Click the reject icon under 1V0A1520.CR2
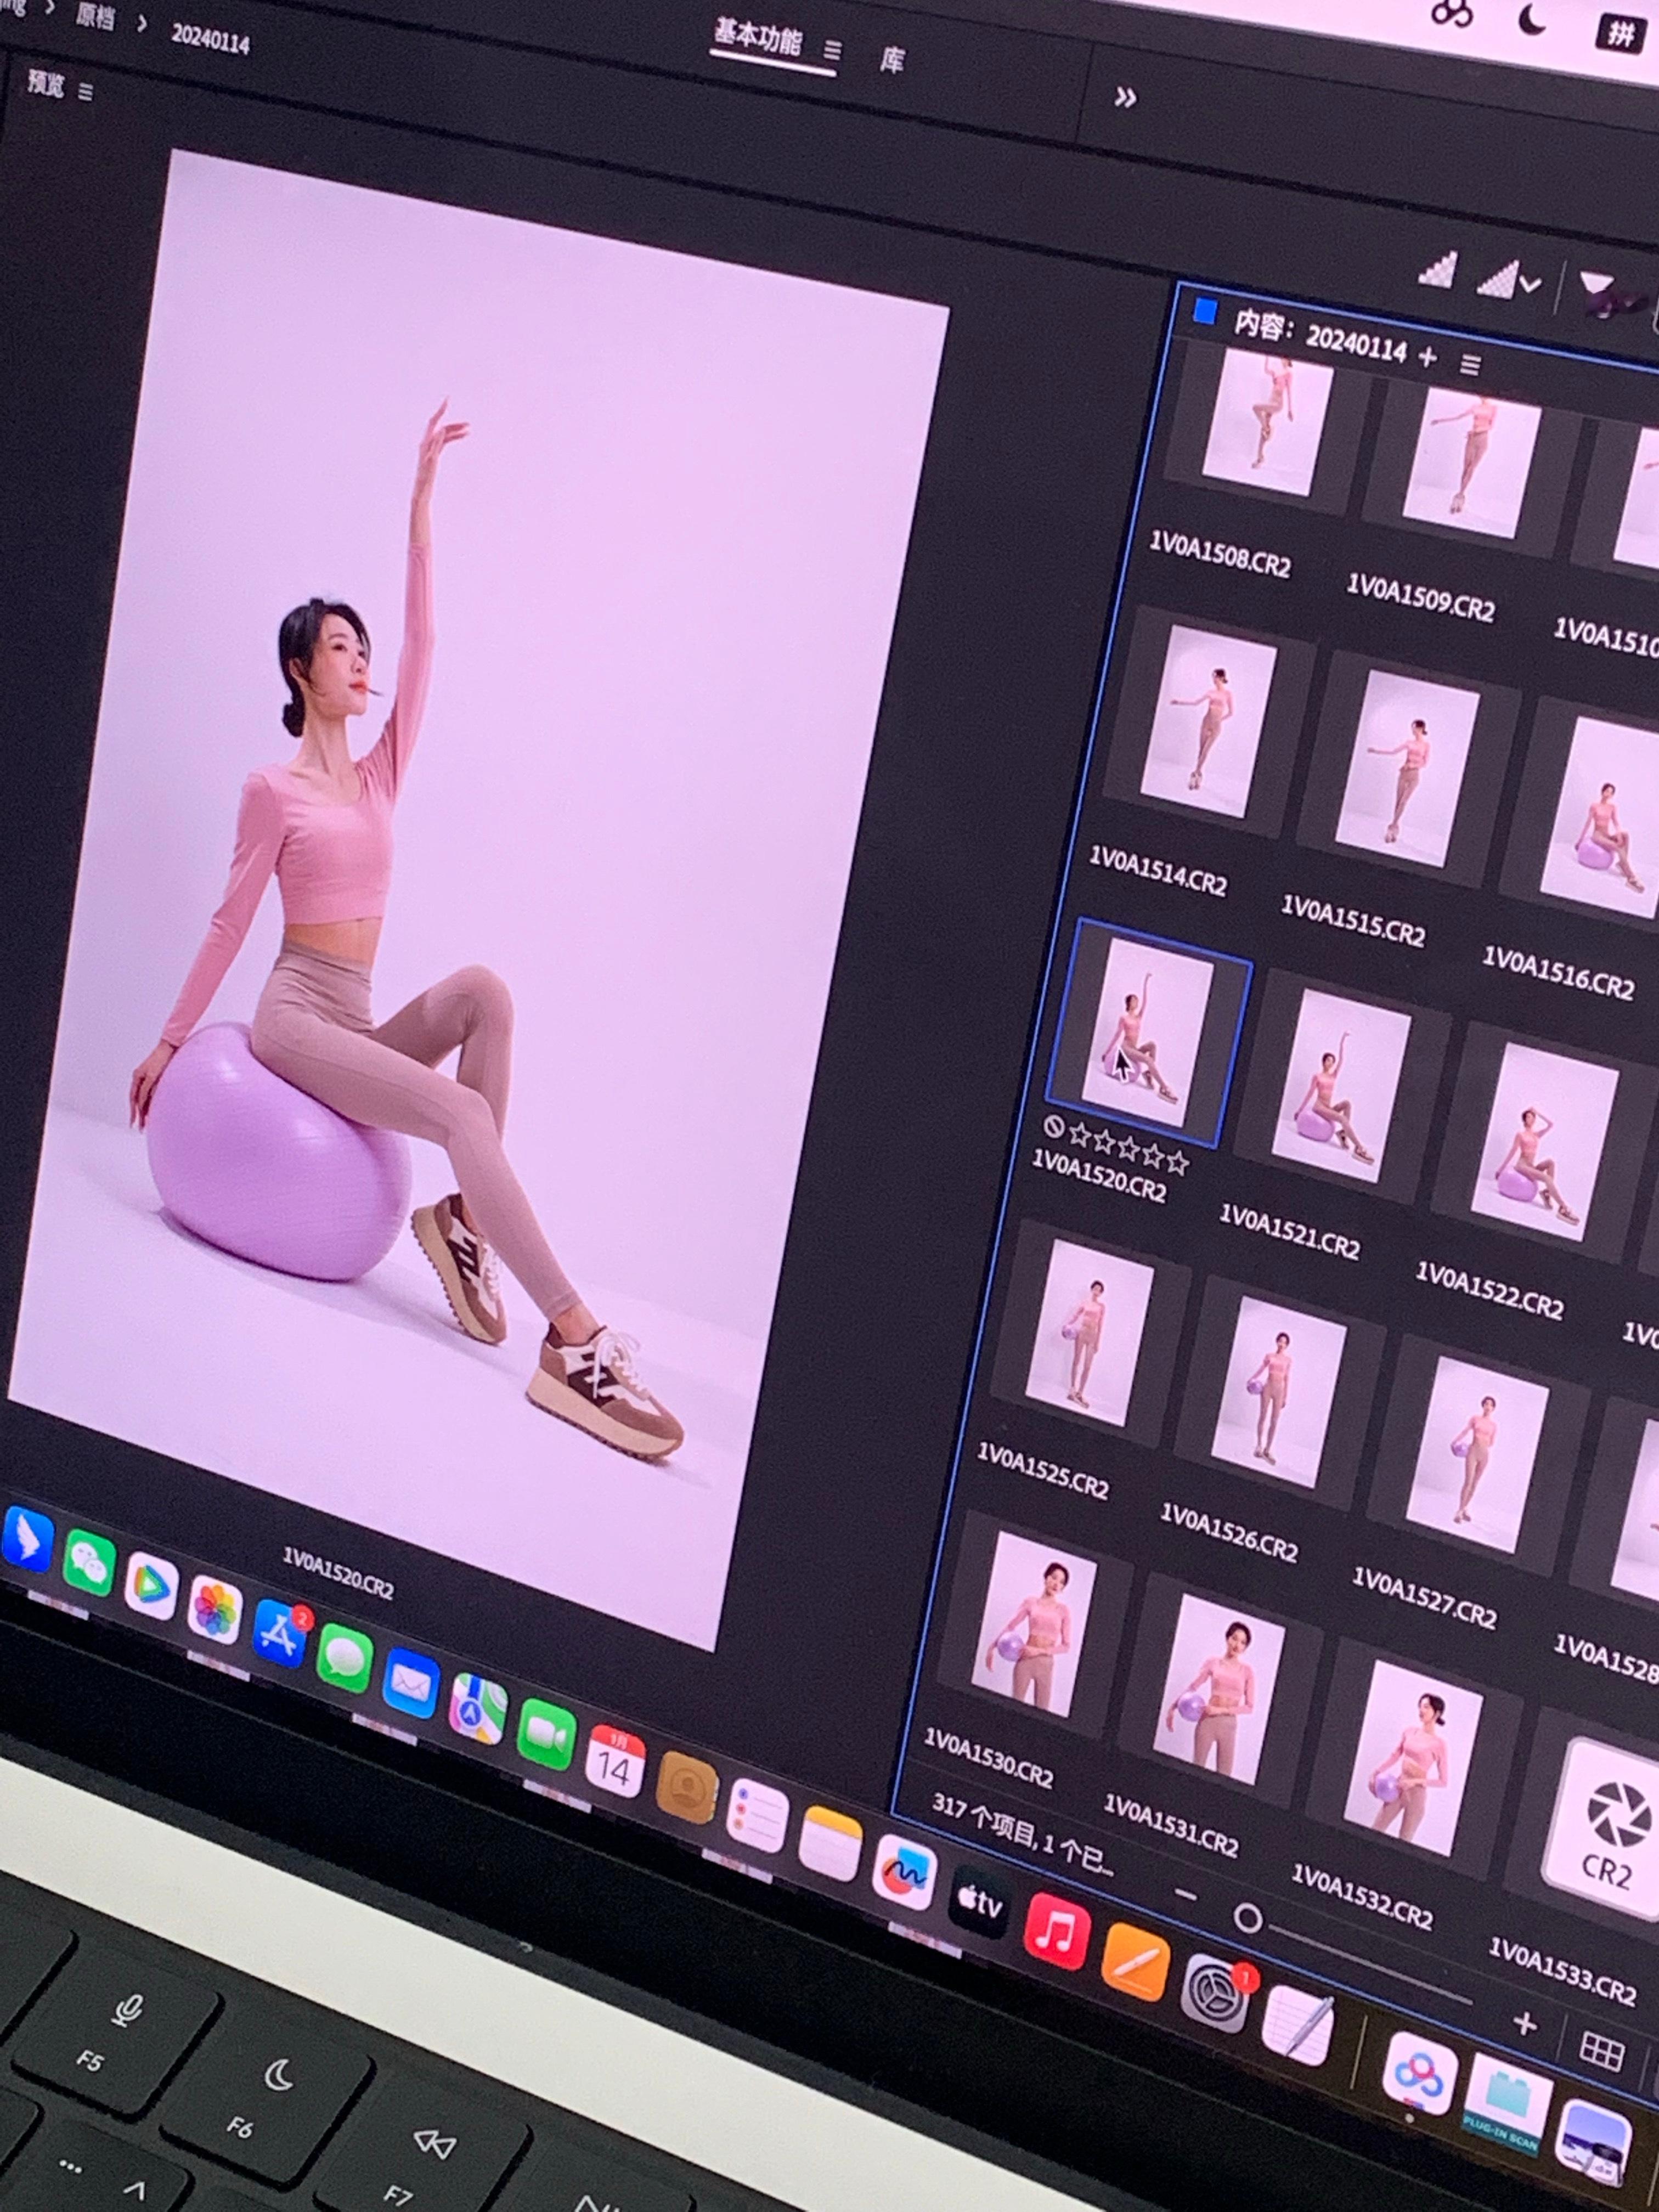 point(1053,1126)
